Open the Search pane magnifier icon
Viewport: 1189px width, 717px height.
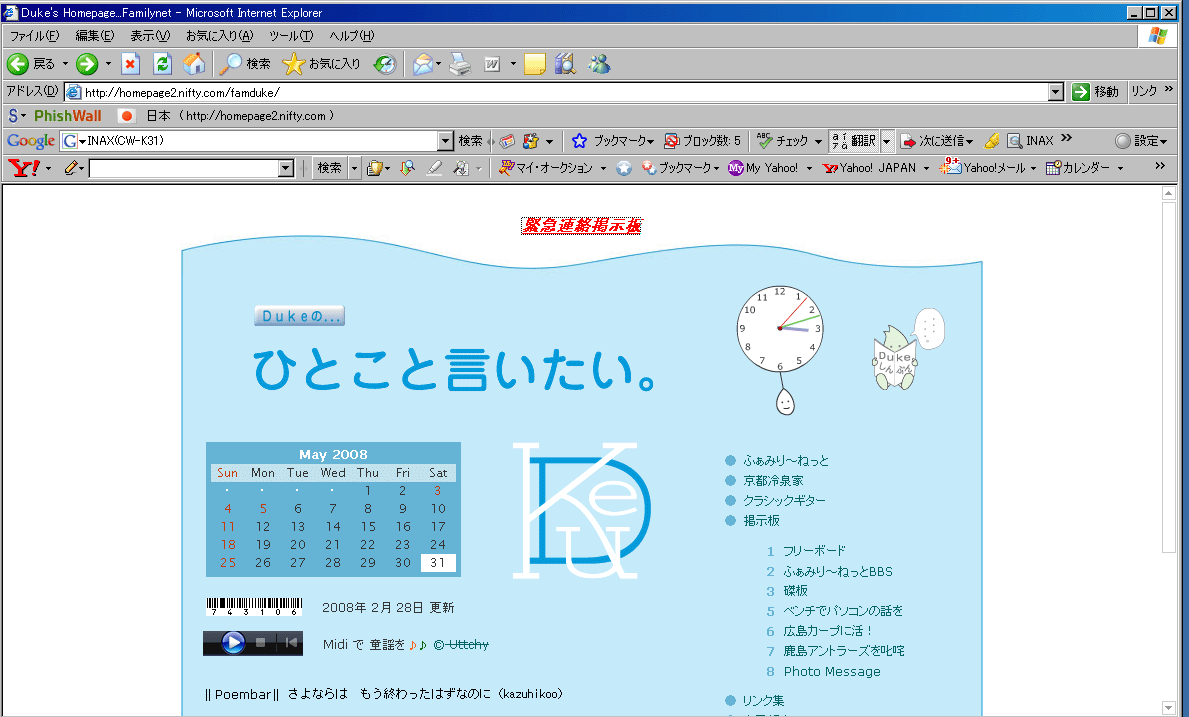[230, 64]
